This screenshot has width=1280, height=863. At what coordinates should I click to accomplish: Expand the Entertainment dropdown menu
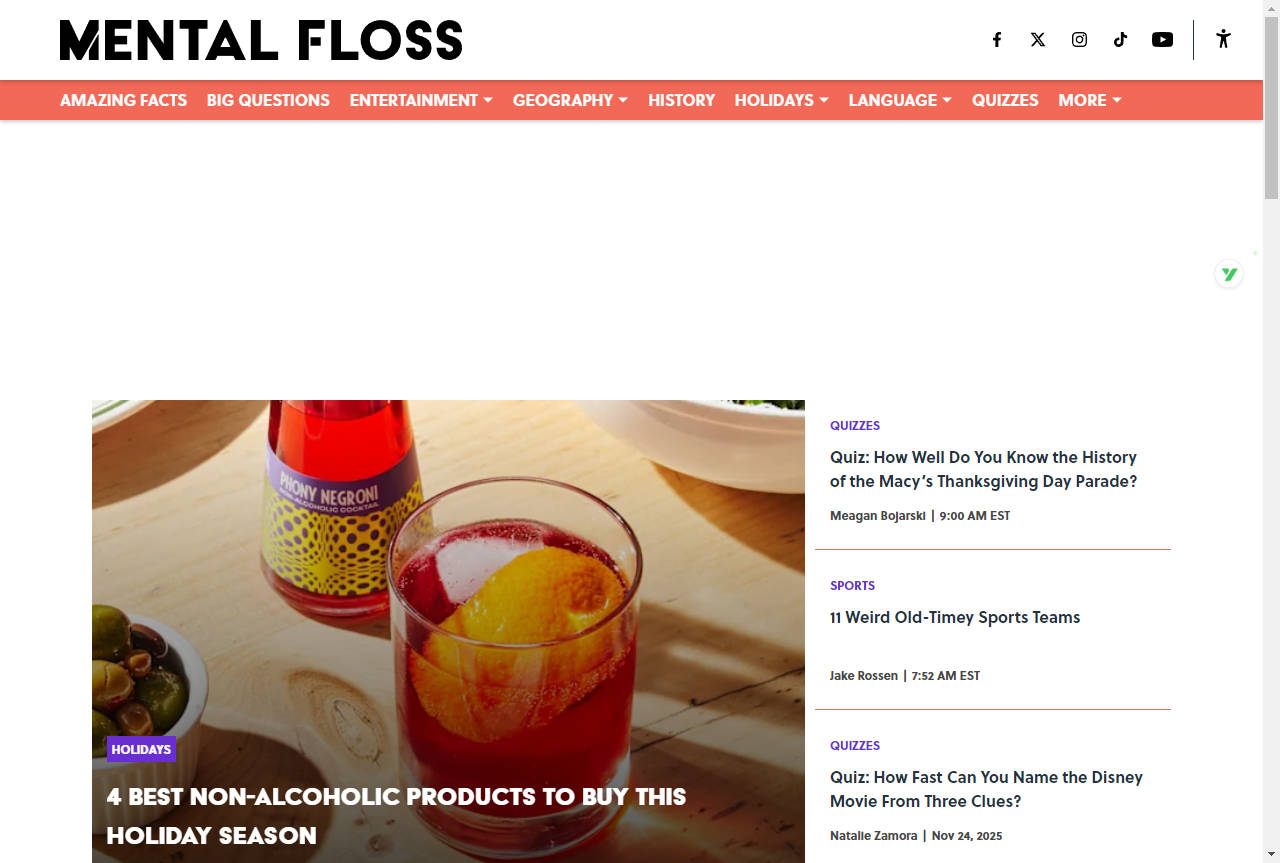421,100
